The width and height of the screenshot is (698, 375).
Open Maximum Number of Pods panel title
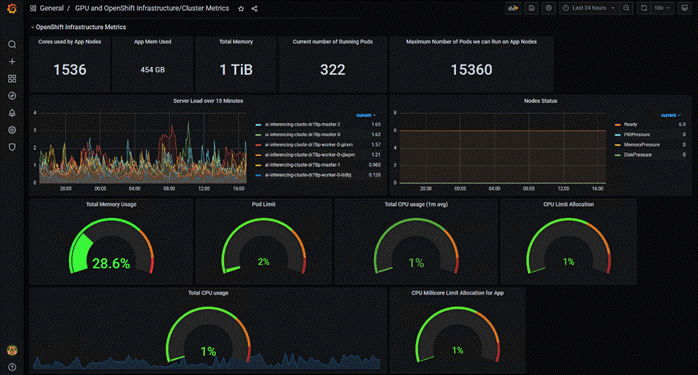pyautogui.click(x=471, y=42)
